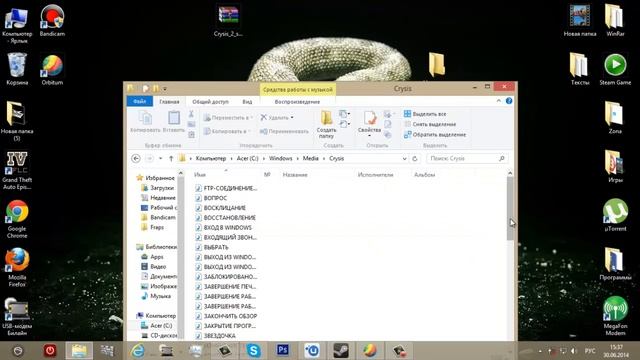Open the WinRar folder on desktop
This screenshot has width=640, height=360.
[x=615, y=20]
